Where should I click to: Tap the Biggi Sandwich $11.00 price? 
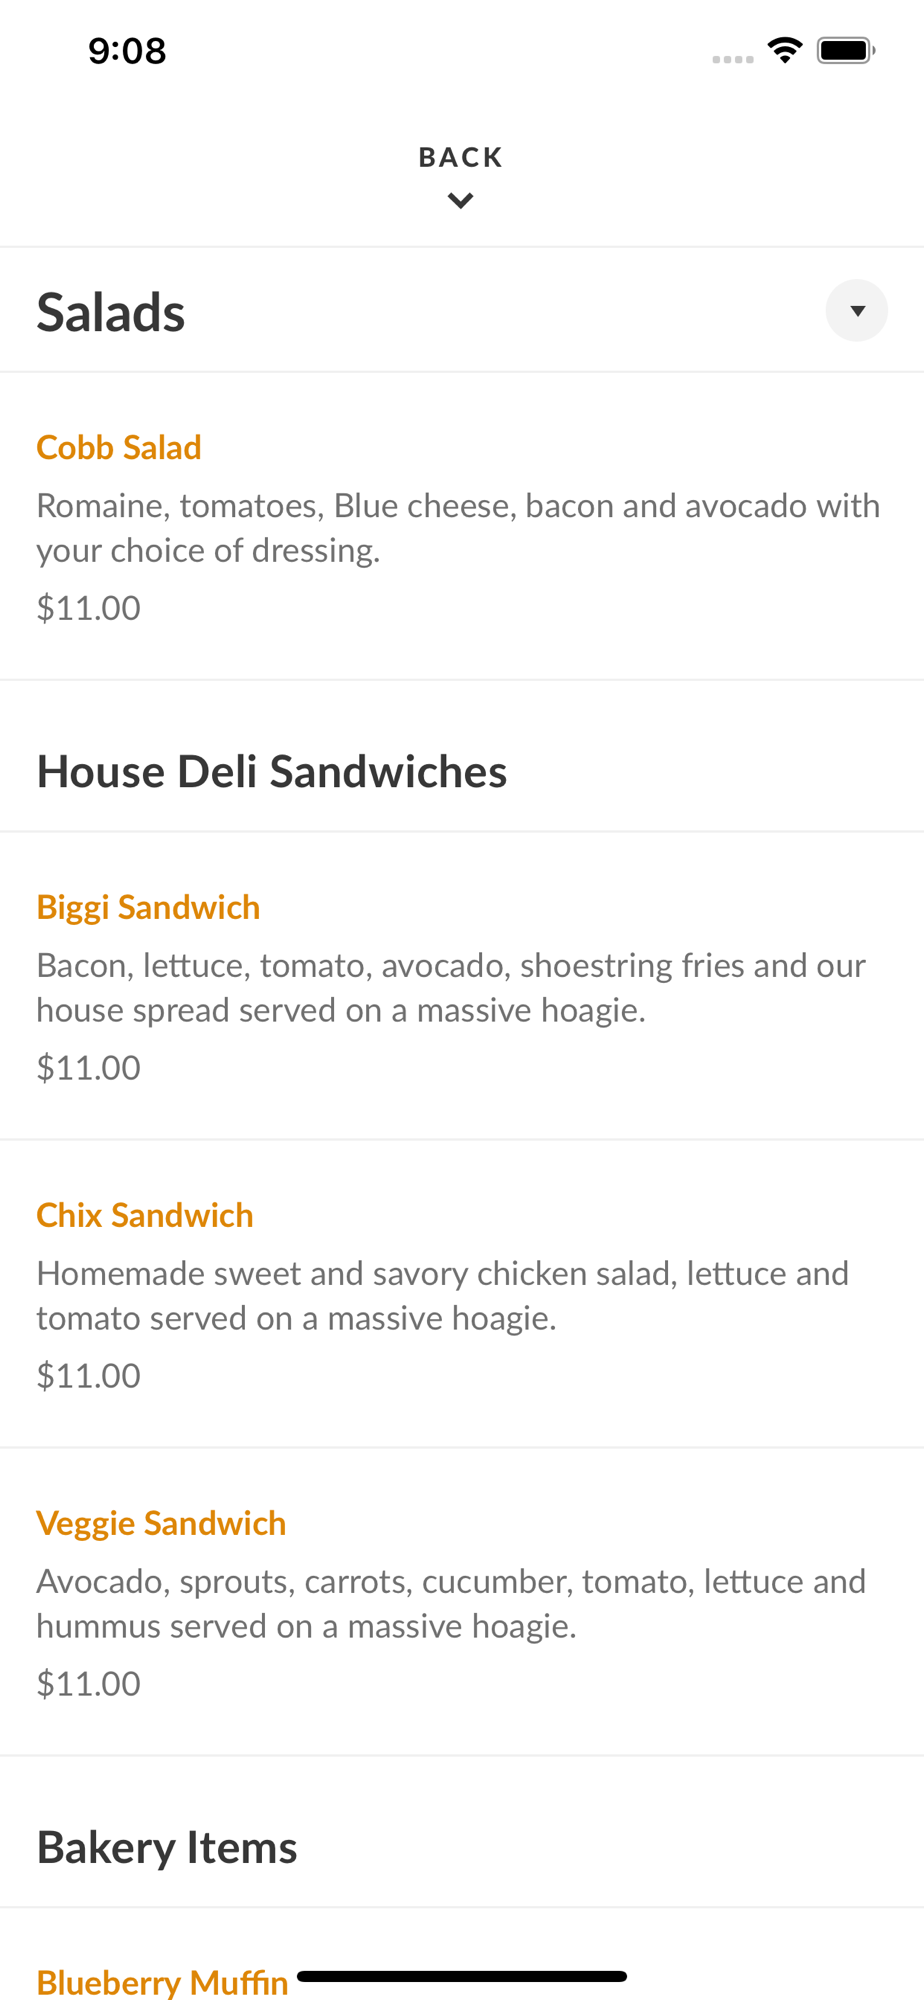89,1068
